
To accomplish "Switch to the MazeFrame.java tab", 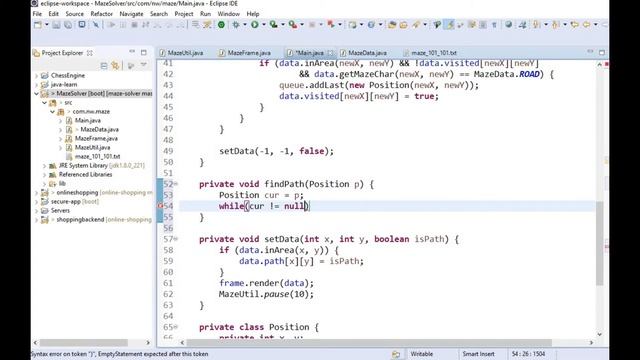I will (x=244, y=53).
